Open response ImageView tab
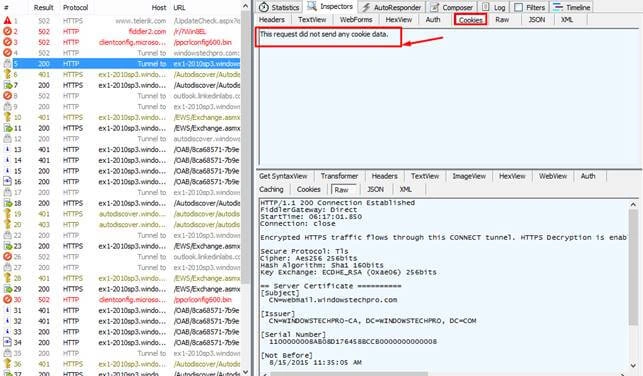 (469, 176)
